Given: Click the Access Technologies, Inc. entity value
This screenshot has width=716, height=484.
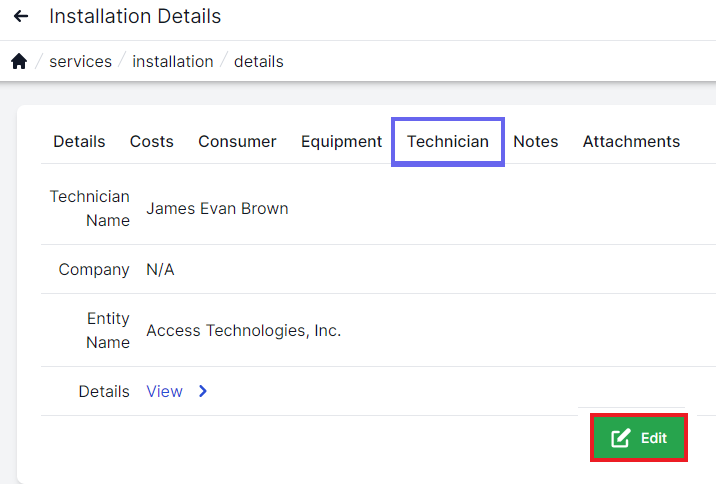Looking at the screenshot, I should (x=243, y=331).
